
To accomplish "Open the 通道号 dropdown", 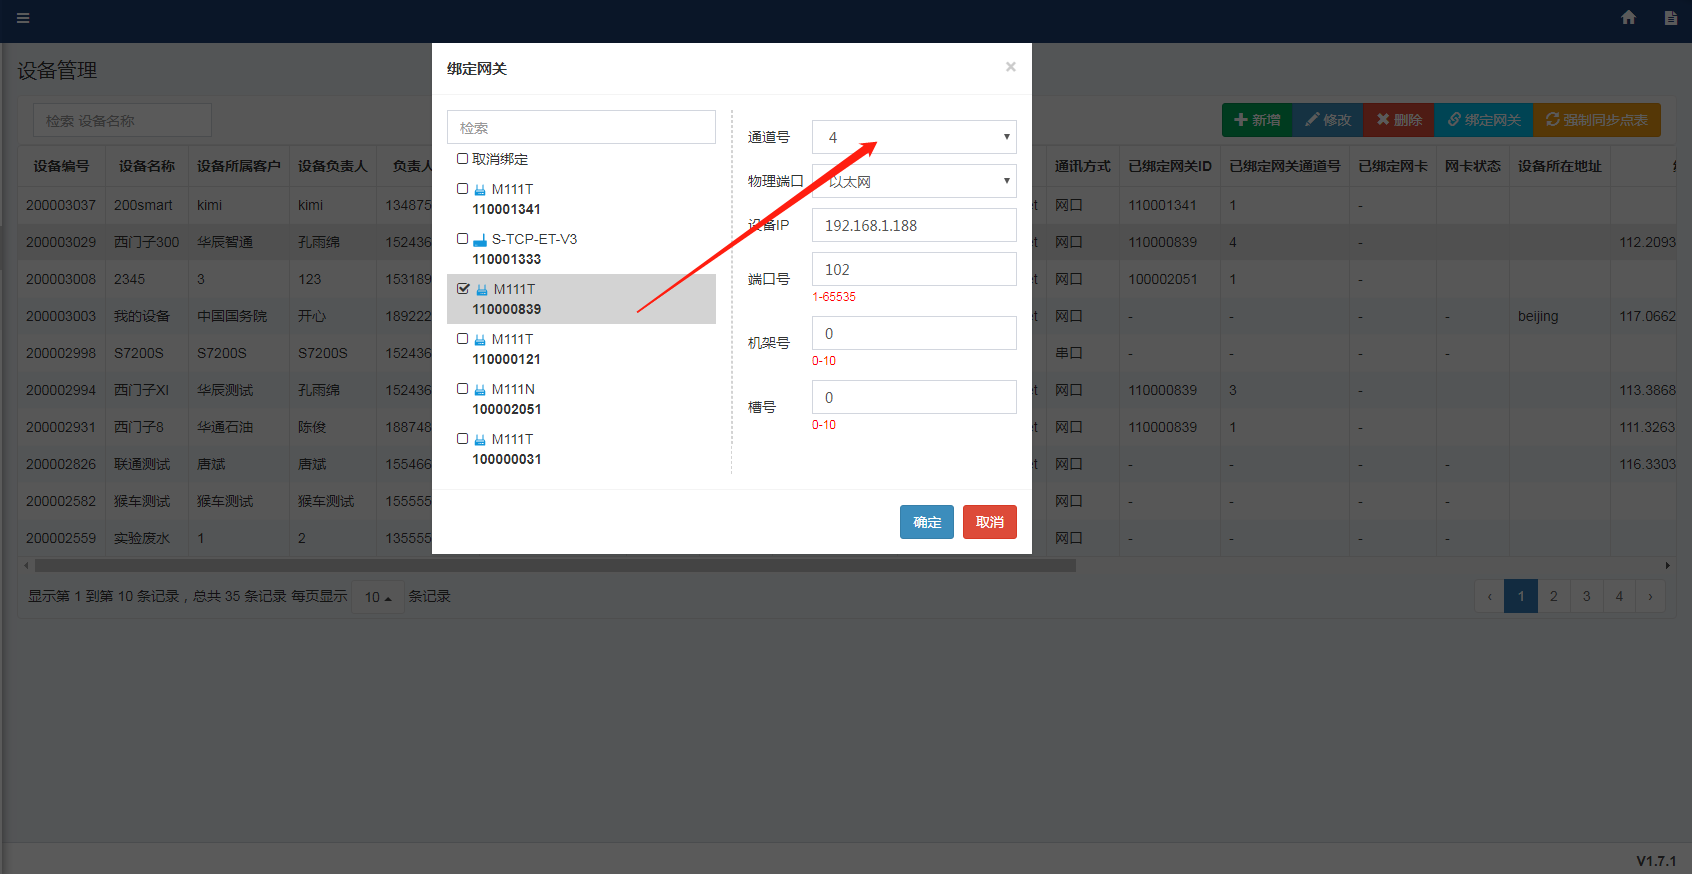I will click(x=913, y=137).
